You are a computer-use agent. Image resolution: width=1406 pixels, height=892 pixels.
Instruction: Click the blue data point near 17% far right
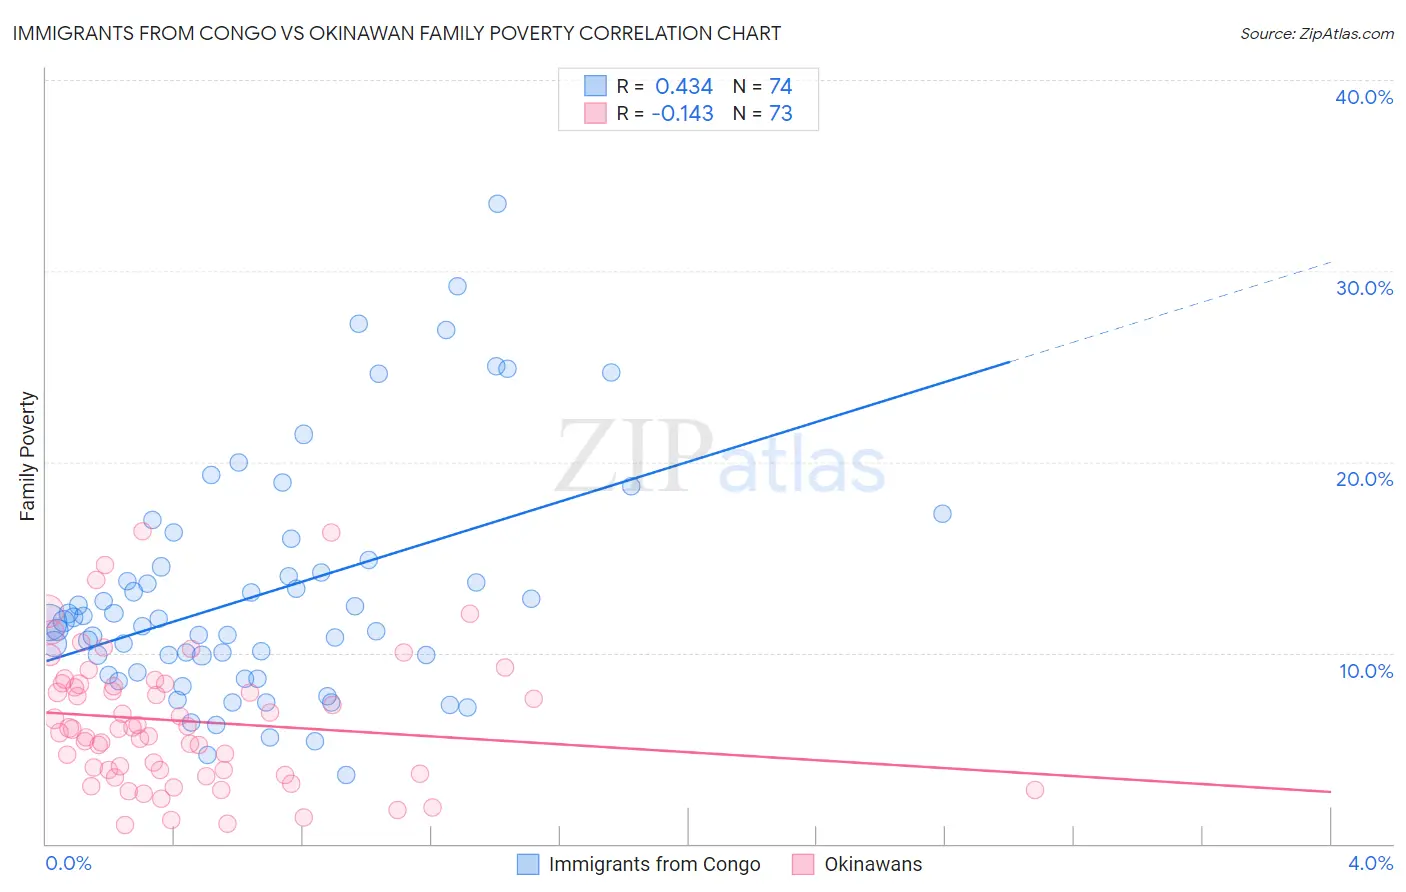click(x=942, y=514)
